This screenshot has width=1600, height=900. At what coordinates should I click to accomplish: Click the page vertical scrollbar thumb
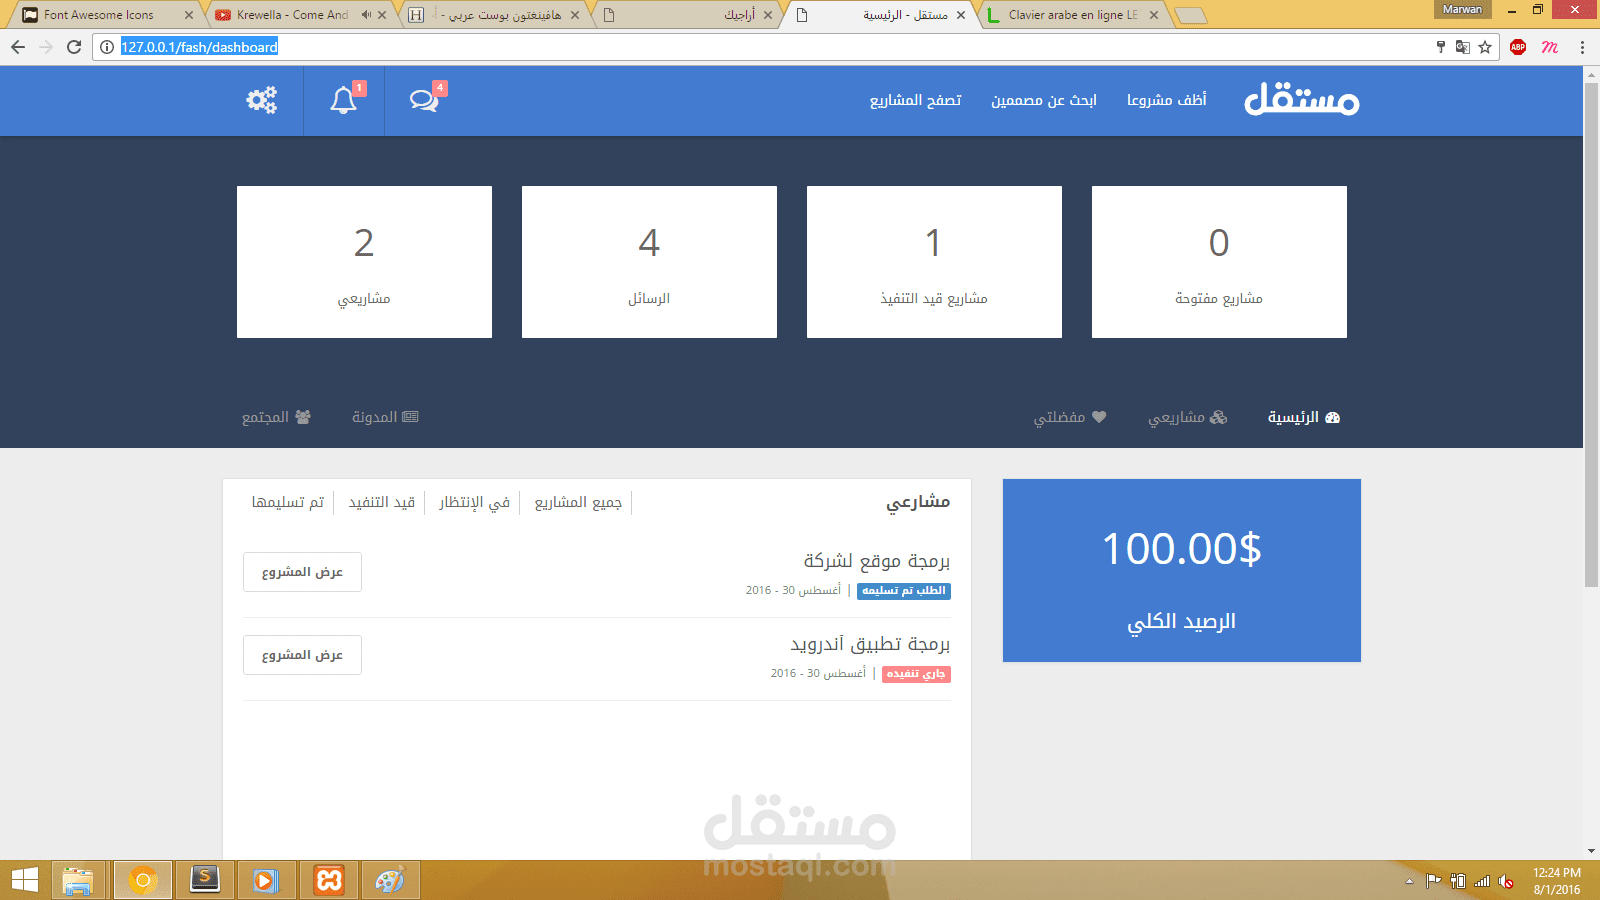point(1591,335)
